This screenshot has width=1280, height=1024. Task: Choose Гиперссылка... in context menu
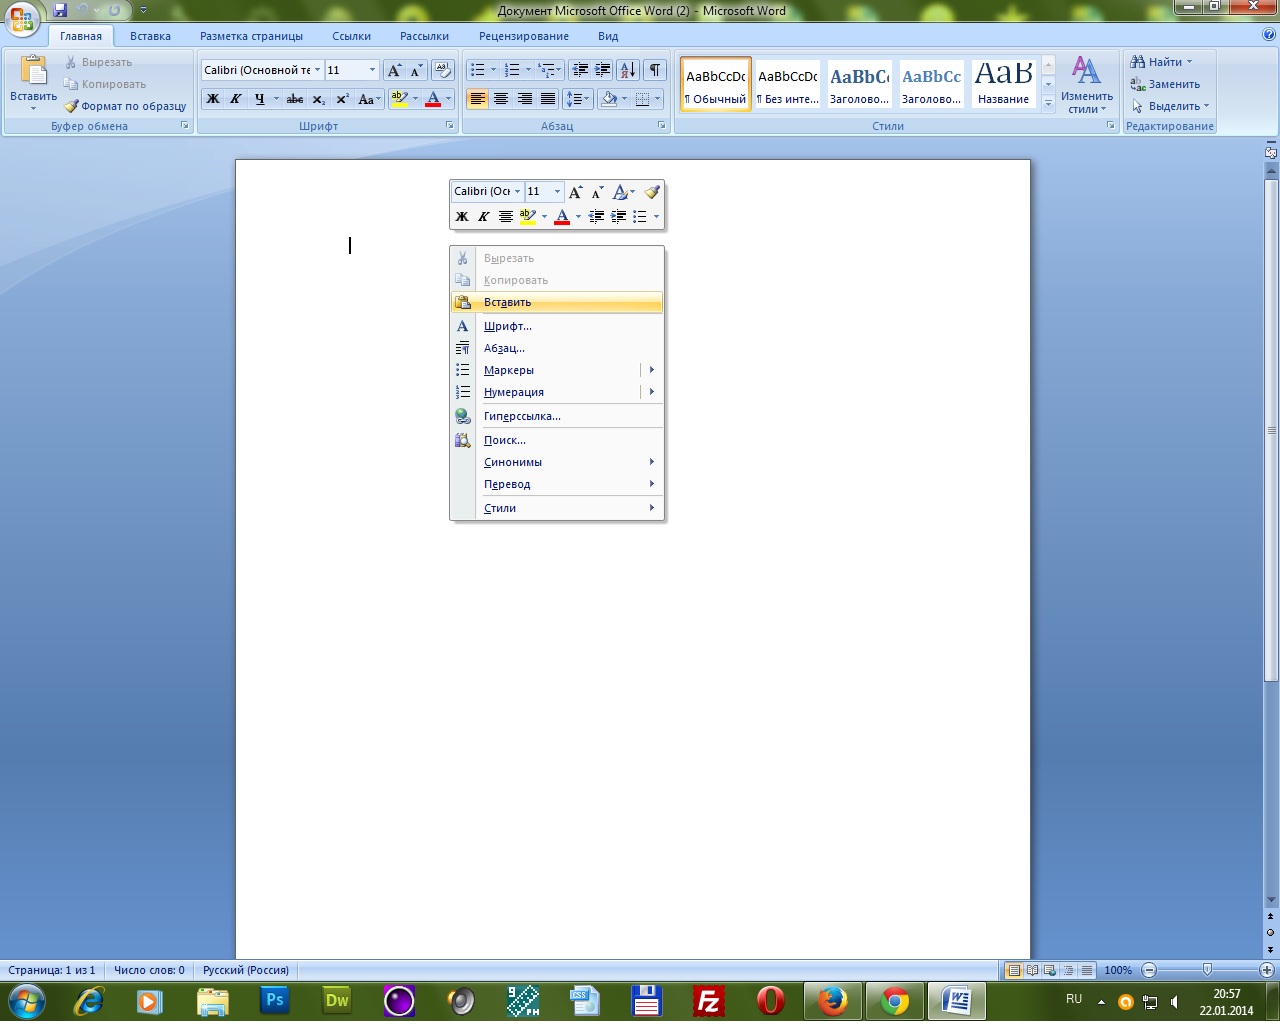tap(557, 416)
